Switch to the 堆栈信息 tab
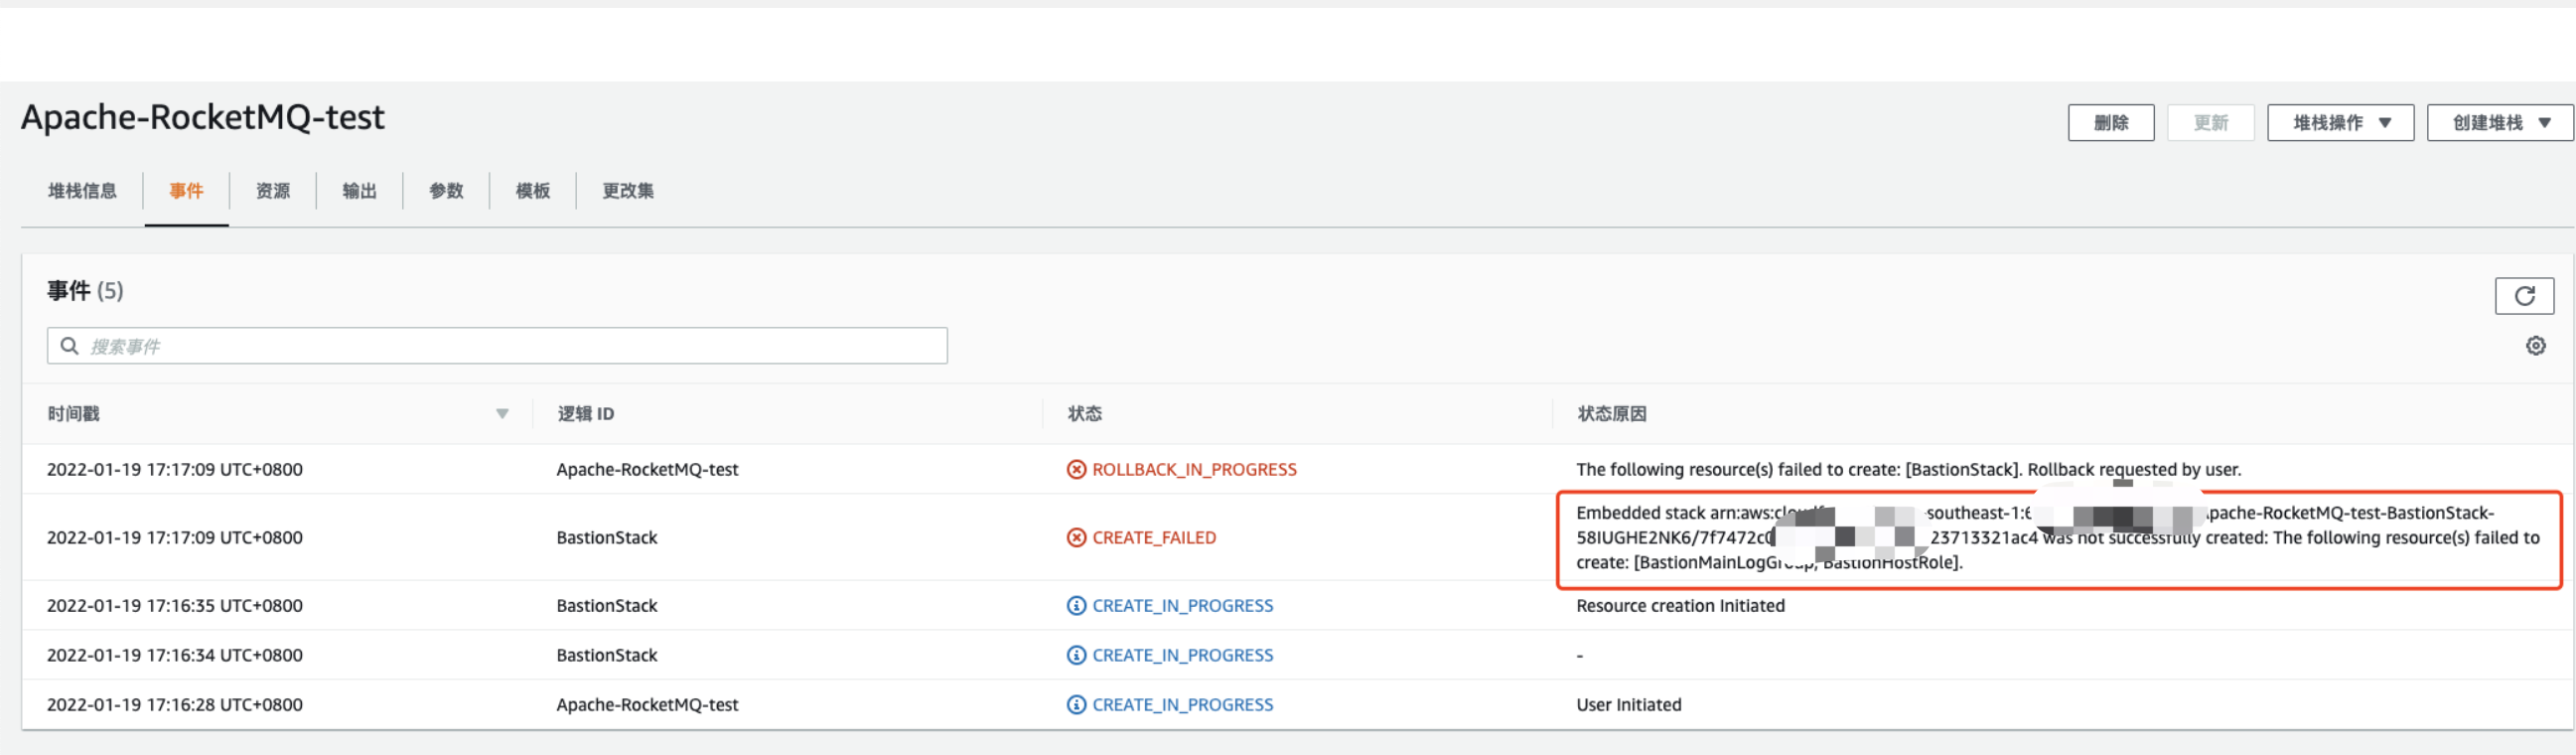Viewport: 2576px width, 755px height. click(82, 191)
